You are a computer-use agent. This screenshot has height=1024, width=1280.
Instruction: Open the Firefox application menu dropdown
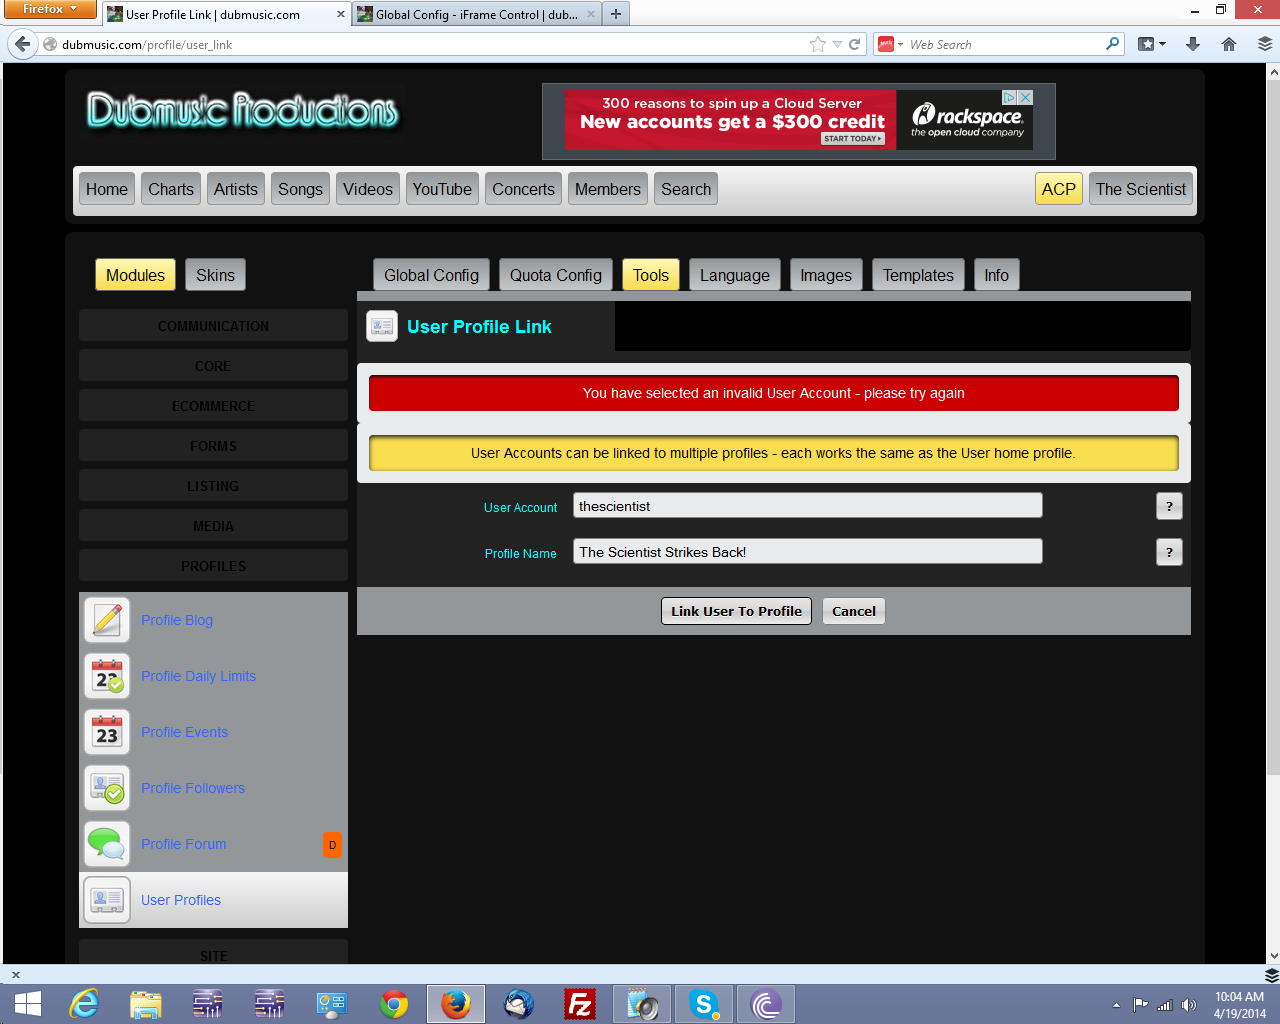coord(49,9)
